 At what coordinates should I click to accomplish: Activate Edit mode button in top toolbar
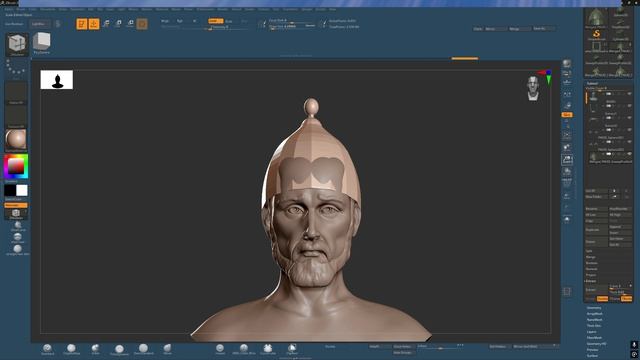tap(82, 24)
